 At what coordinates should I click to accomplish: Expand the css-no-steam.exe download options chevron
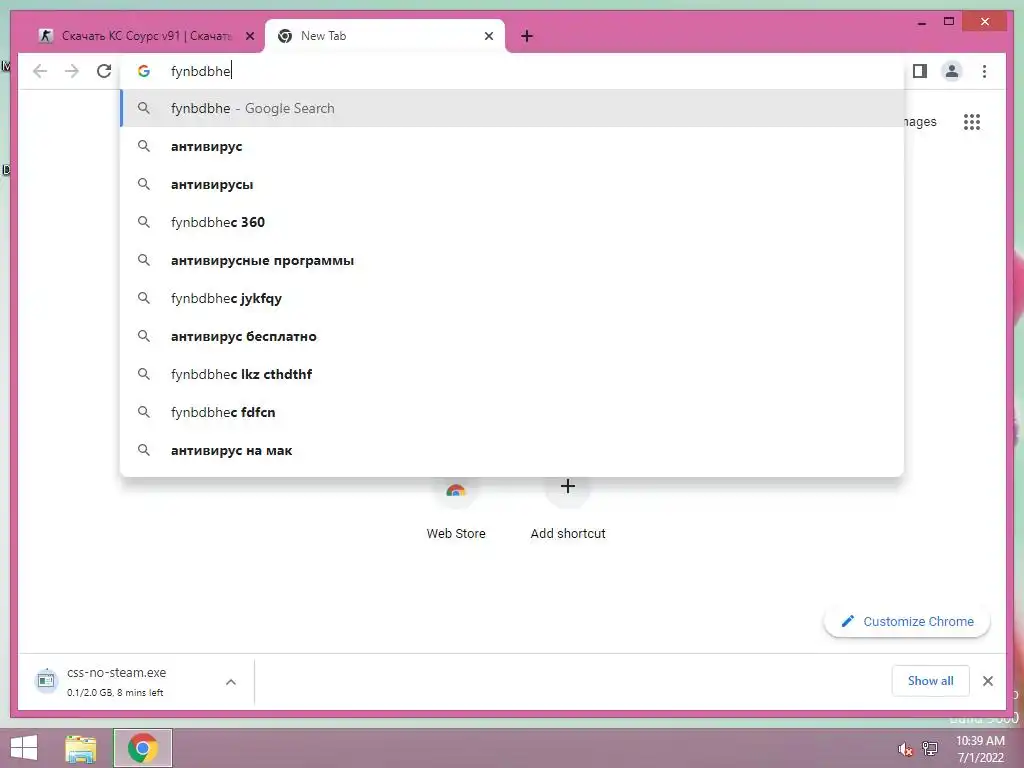(x=231, y=682)
